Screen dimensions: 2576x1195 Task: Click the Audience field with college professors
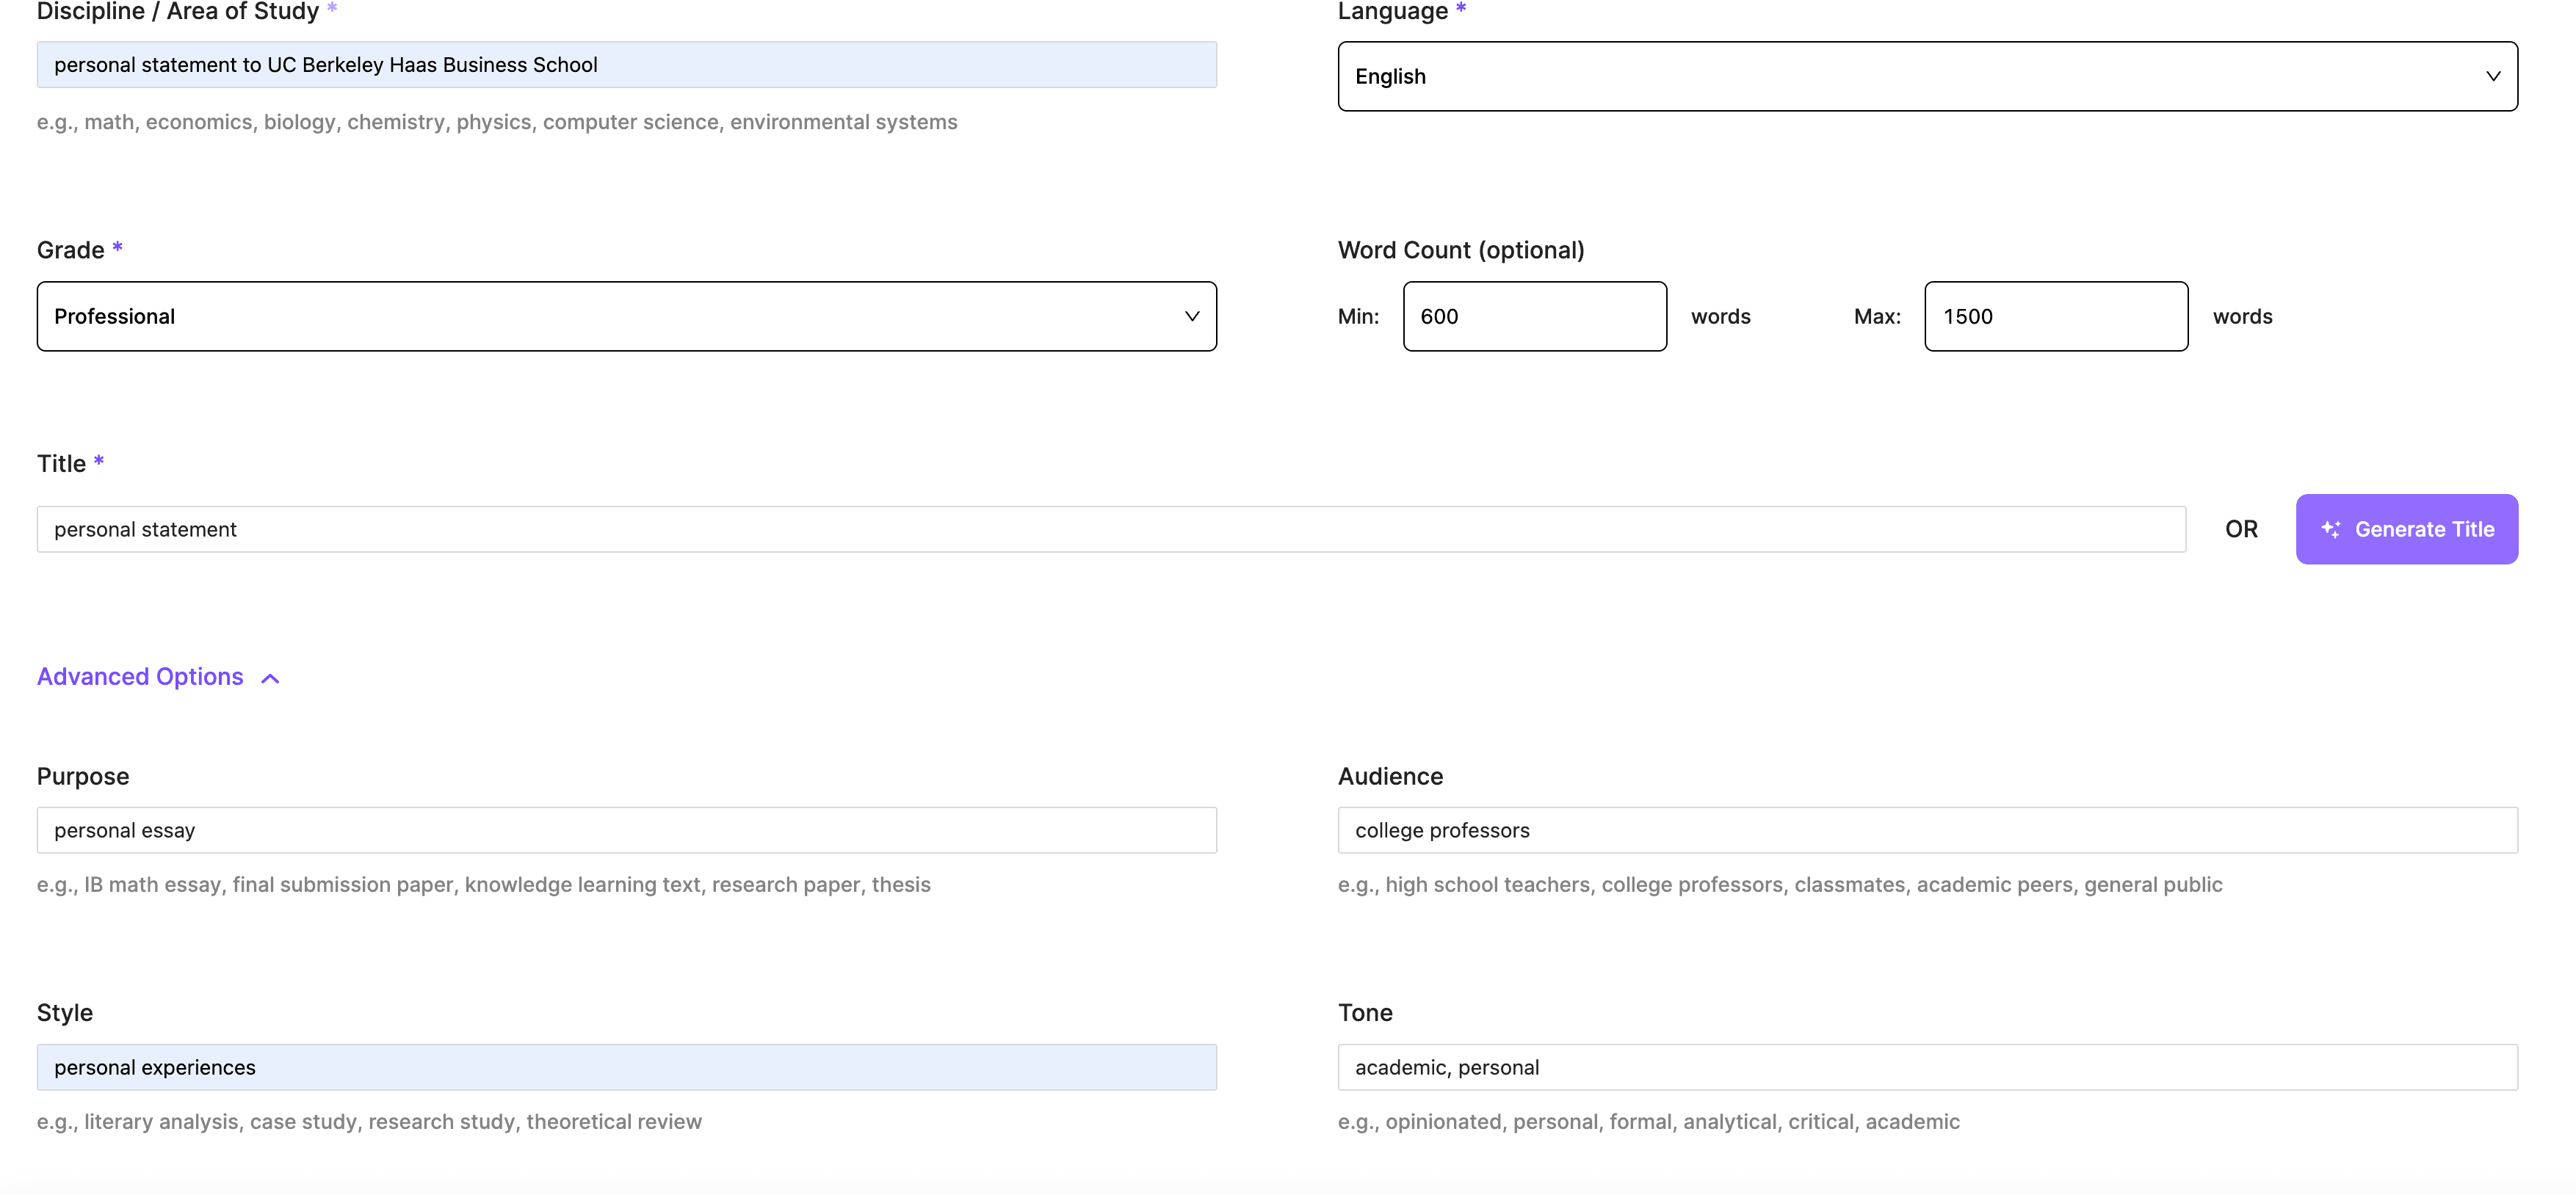(x=1926, y=830)
